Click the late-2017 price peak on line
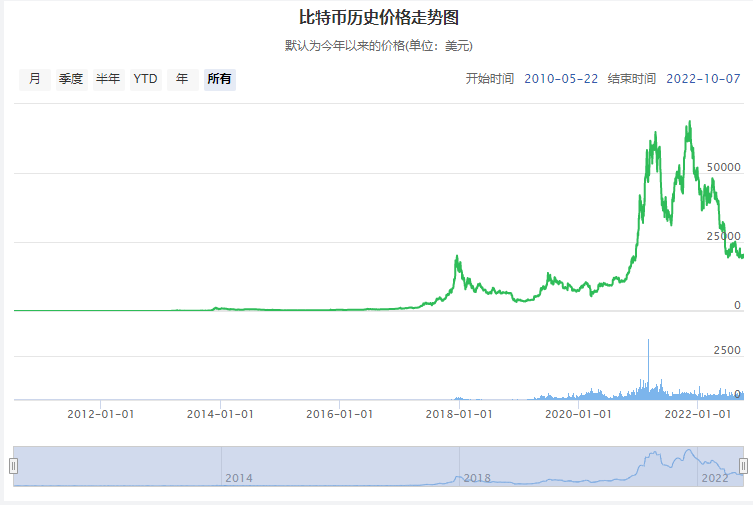This screenshot has width=753, height=505. (x=457, y=257)
